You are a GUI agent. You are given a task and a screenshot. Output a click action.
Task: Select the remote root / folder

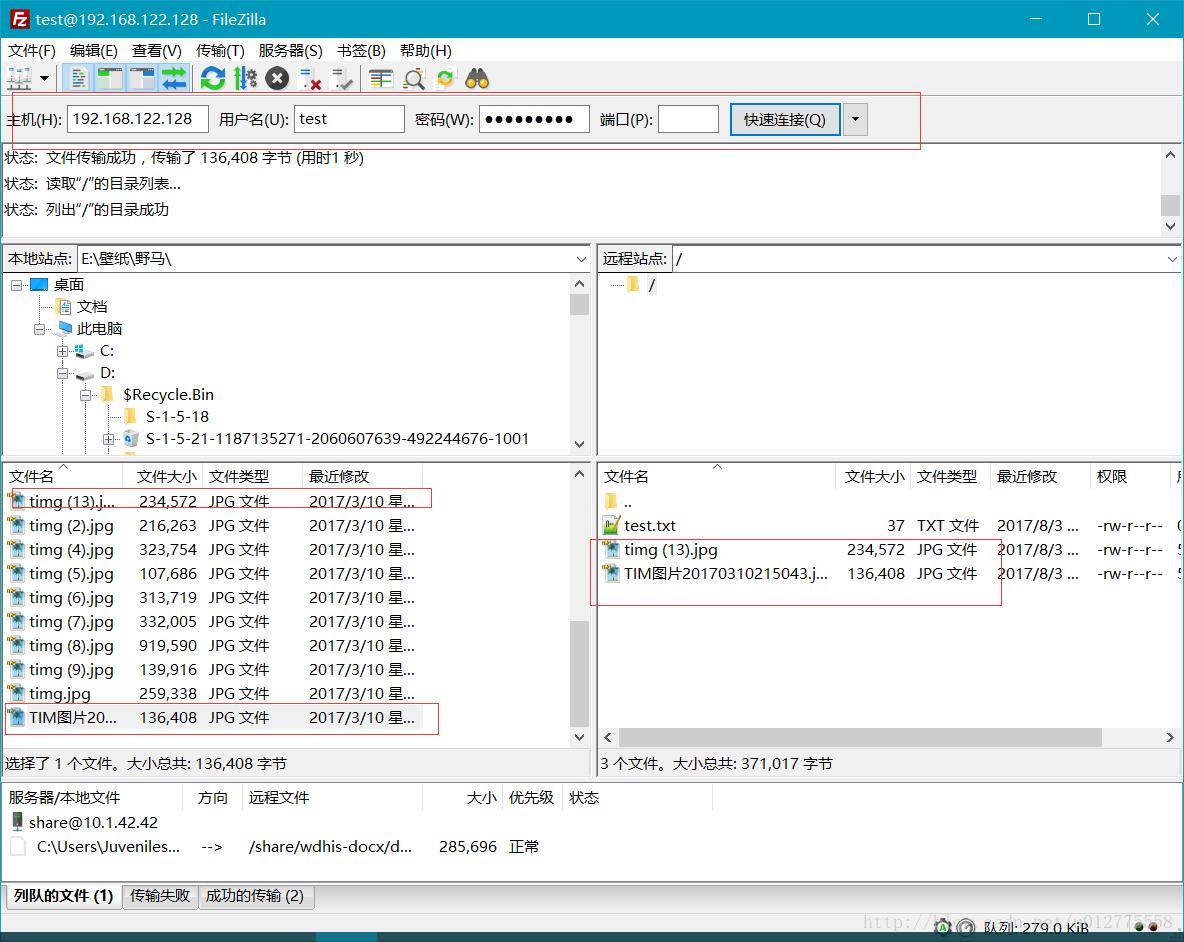point(652,285)
